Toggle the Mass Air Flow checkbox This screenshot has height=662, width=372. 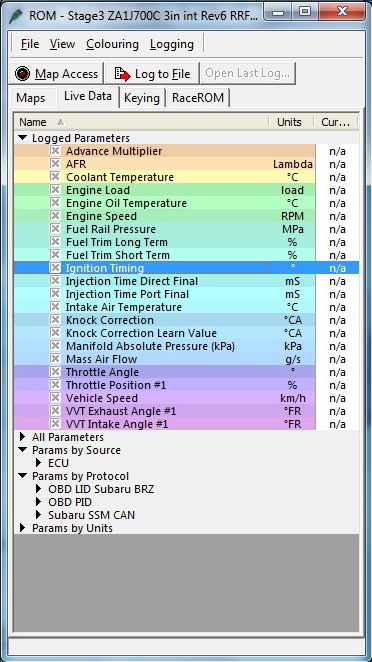click(55, 359)
